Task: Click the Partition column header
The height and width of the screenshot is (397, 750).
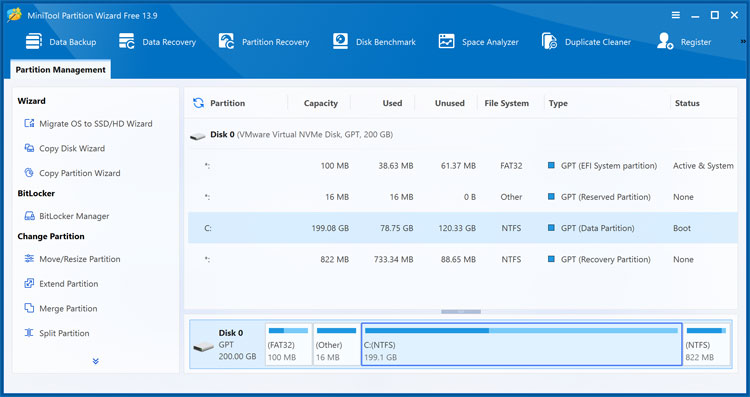Action: point(227,103)
